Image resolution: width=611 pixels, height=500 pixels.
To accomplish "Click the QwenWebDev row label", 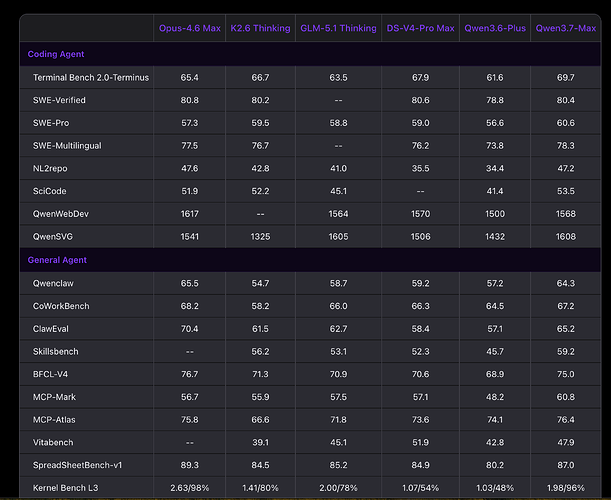I will [61, 214].
